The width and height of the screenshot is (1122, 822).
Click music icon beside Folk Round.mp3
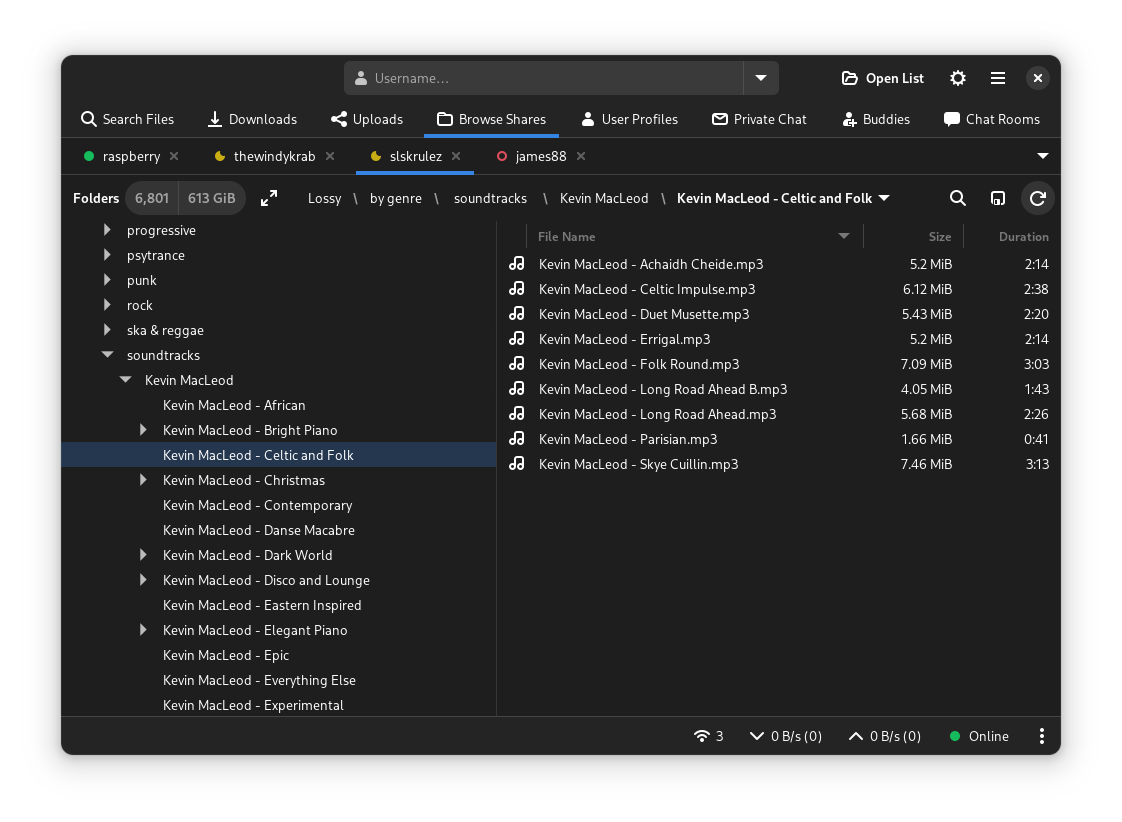(517, 364)
